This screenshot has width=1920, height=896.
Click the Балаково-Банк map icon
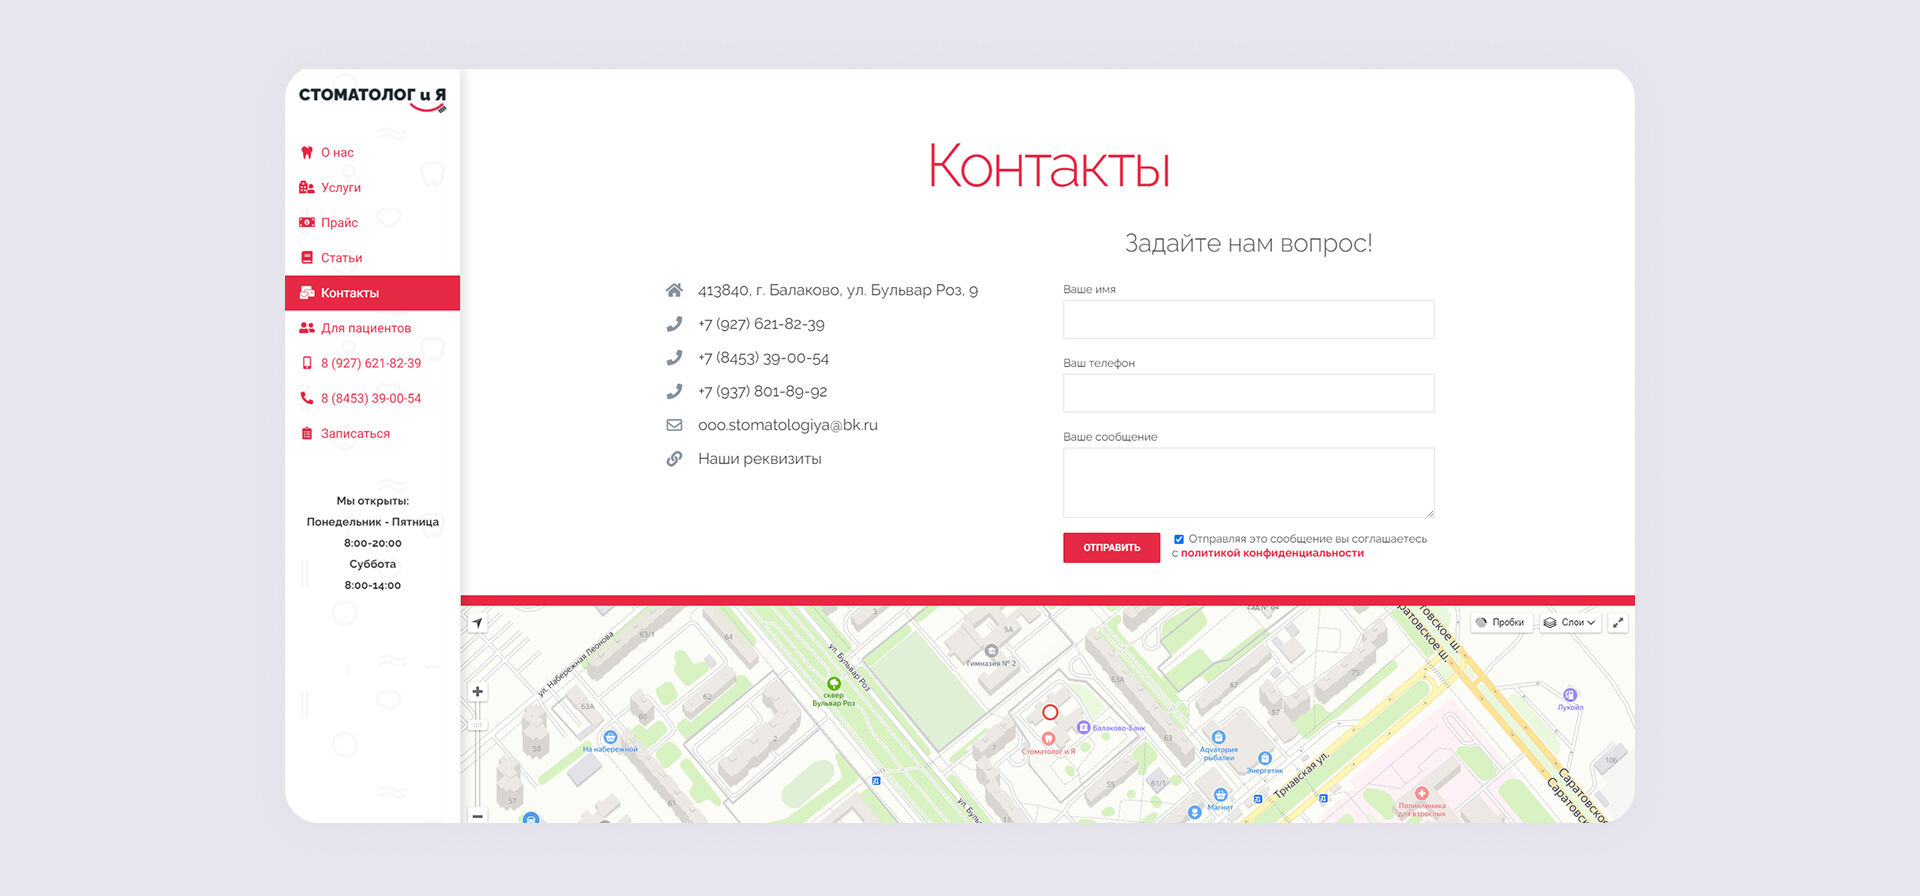(1083, 728)
